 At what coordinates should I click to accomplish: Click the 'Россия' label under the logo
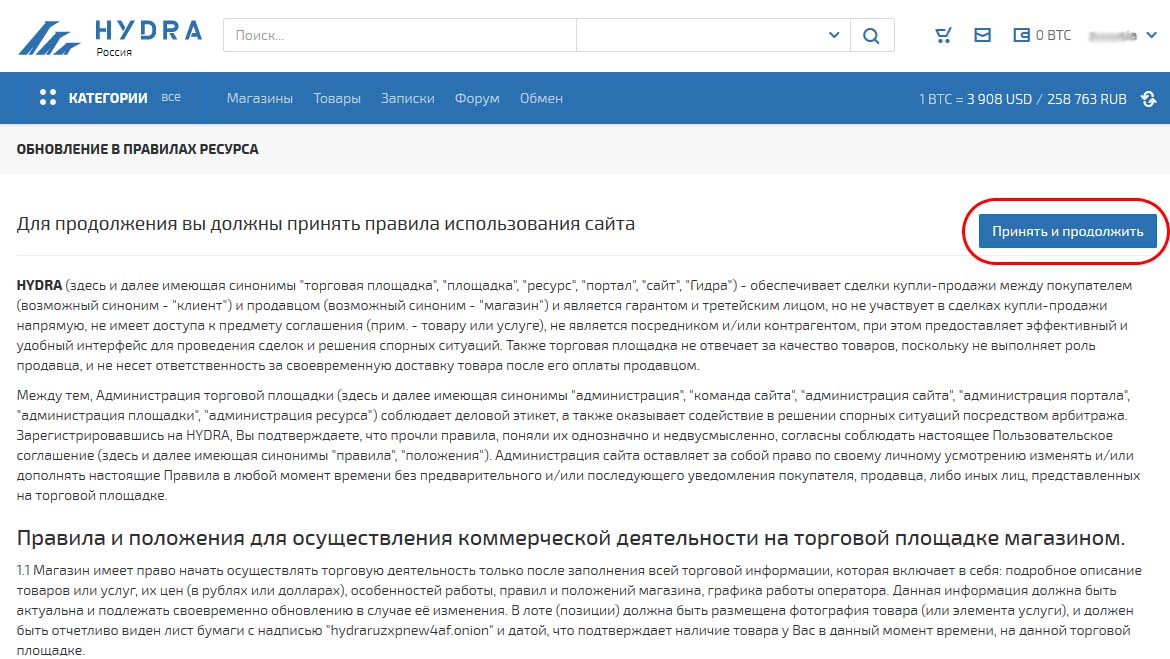click(114, 52)
